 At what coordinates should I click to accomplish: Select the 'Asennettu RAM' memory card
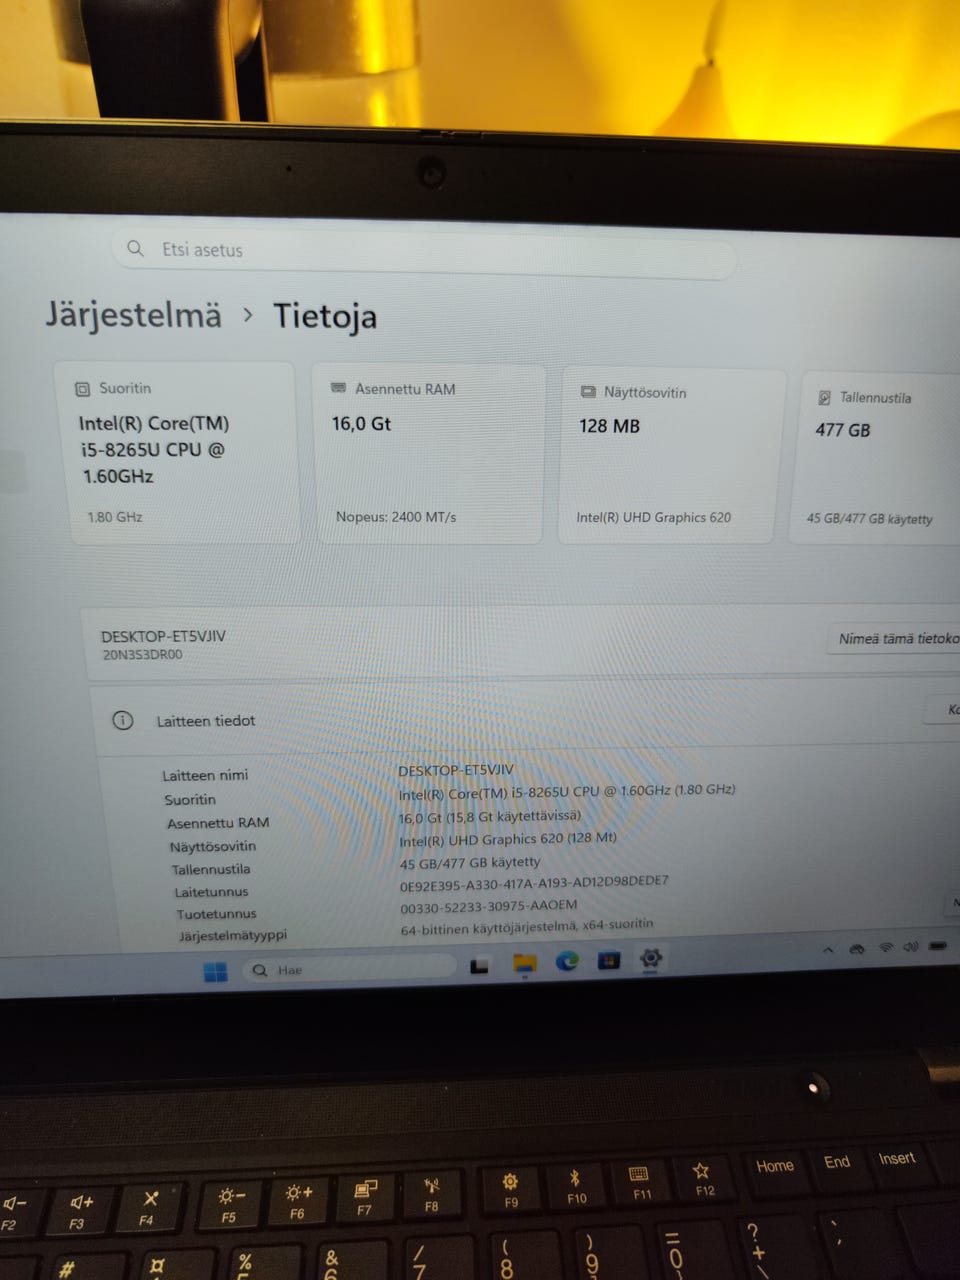429,453
